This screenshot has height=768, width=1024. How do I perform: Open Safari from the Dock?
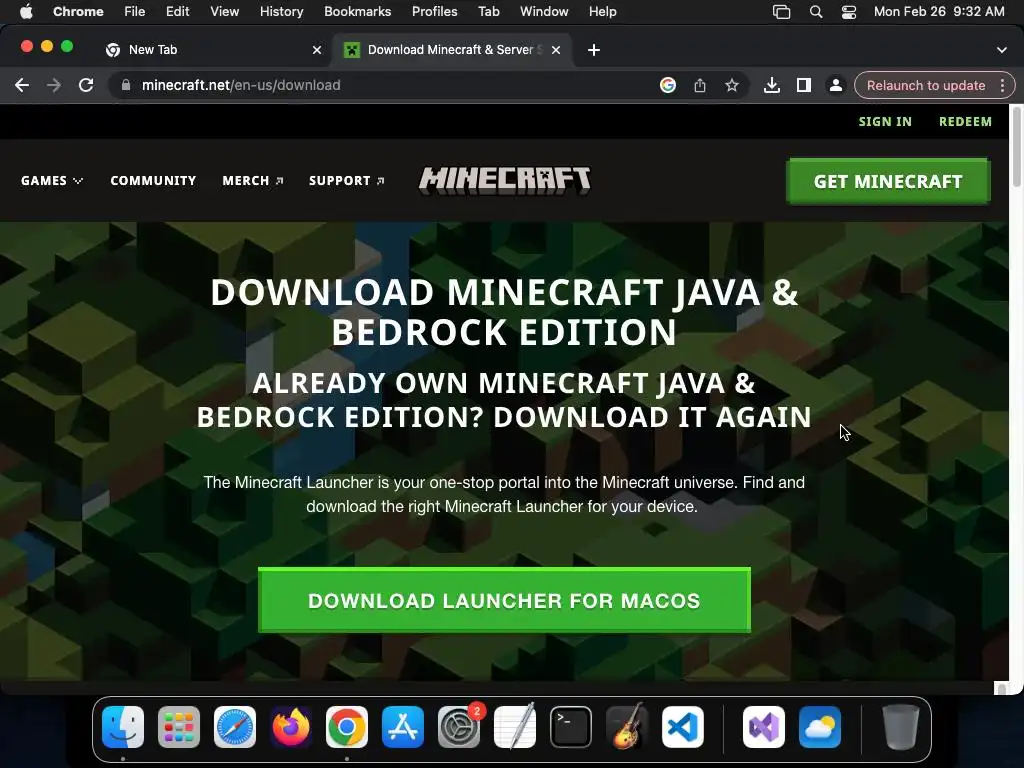pos(235,727)
